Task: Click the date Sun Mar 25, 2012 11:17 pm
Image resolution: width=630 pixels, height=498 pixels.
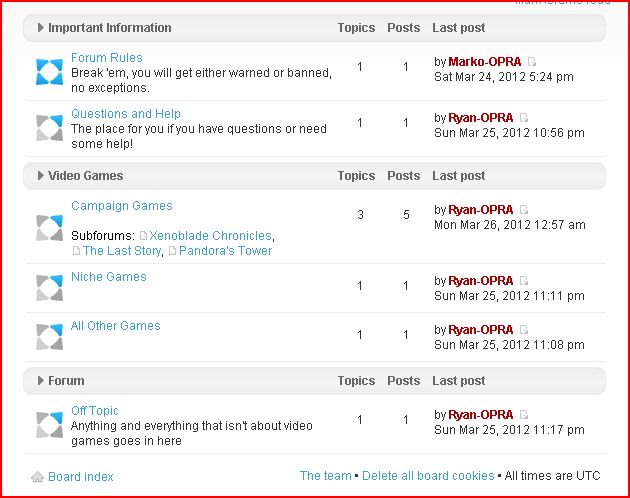Action: pyautogui.click(x=509, y=430)
